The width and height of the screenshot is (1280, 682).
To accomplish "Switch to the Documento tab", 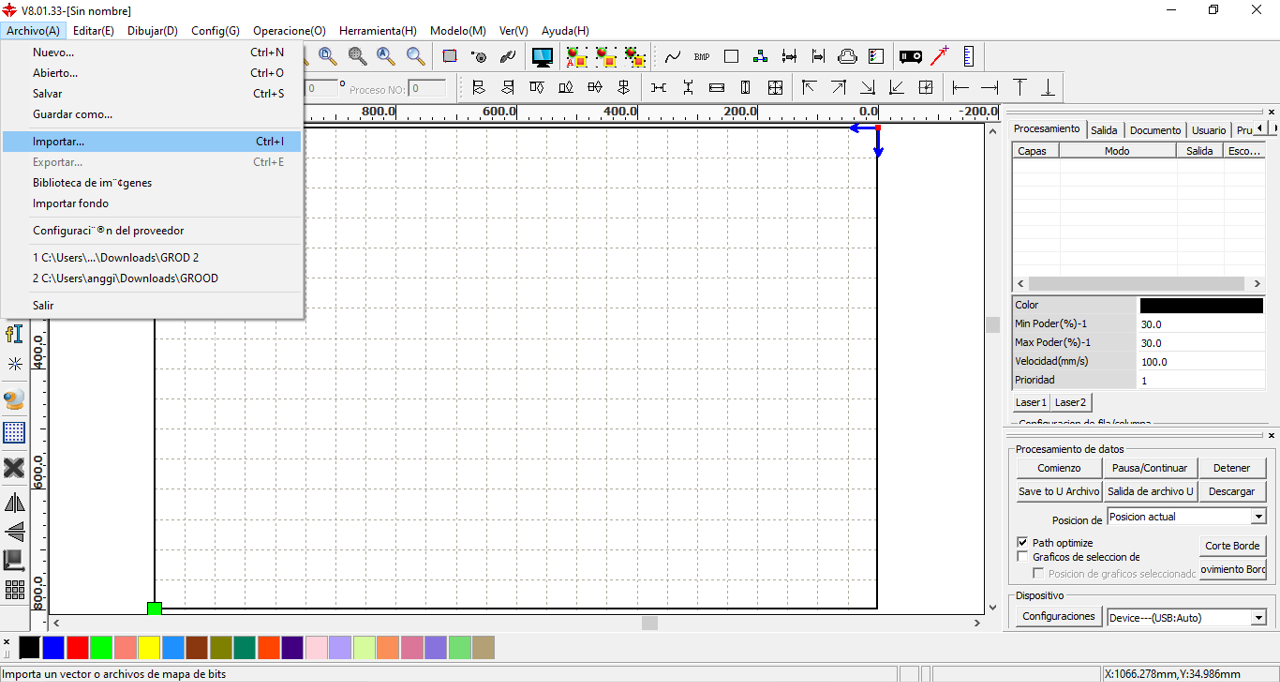I will pyautogui.click(x=1155, y=130).
